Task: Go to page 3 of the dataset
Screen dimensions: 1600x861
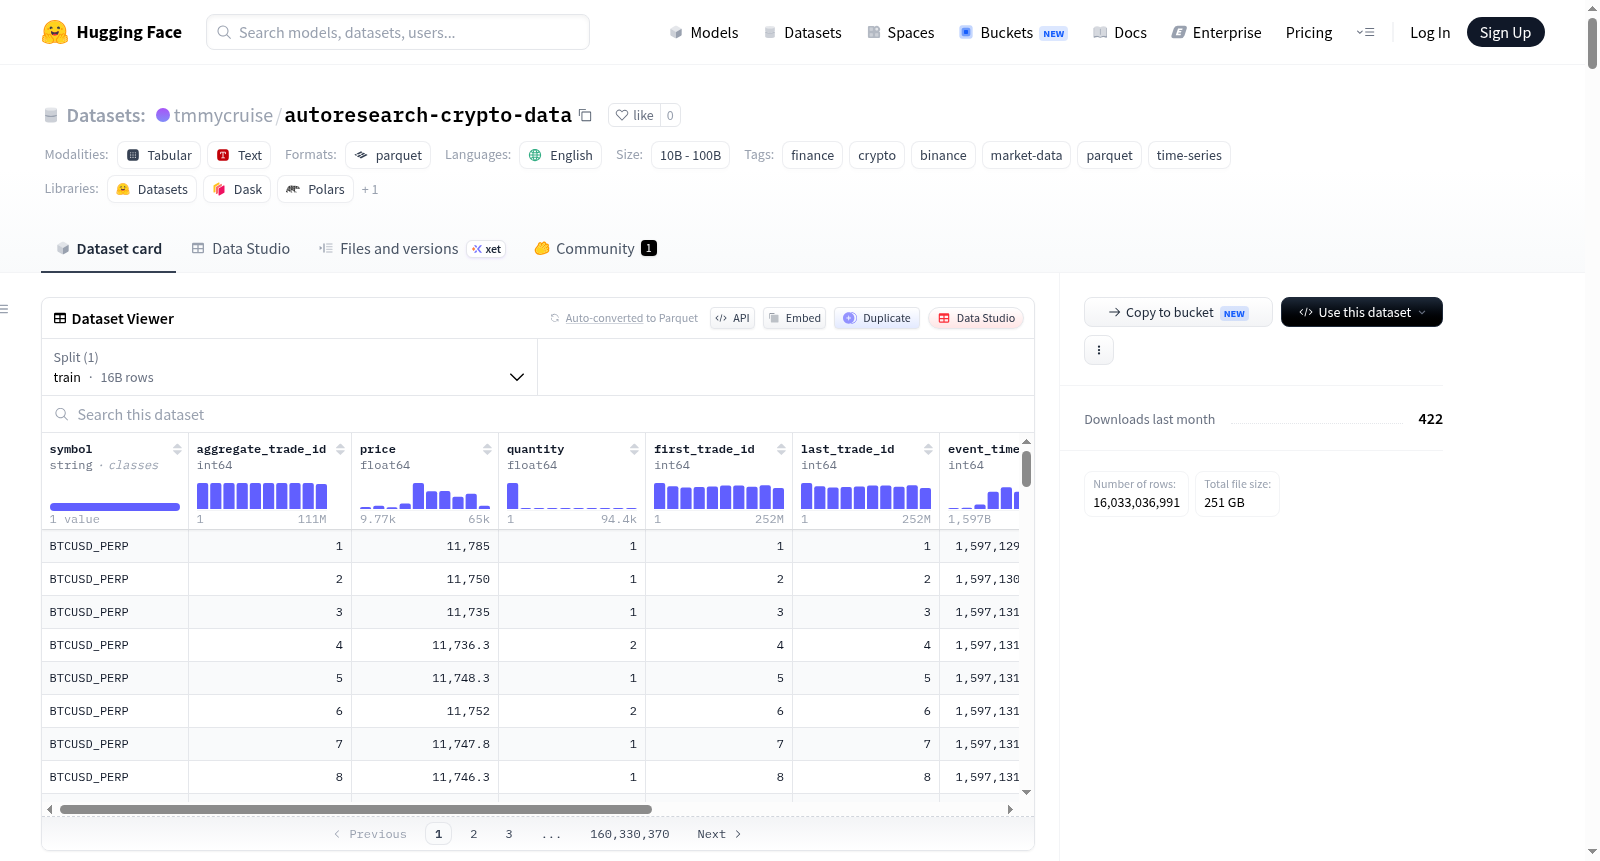Action: pos(509,834)
